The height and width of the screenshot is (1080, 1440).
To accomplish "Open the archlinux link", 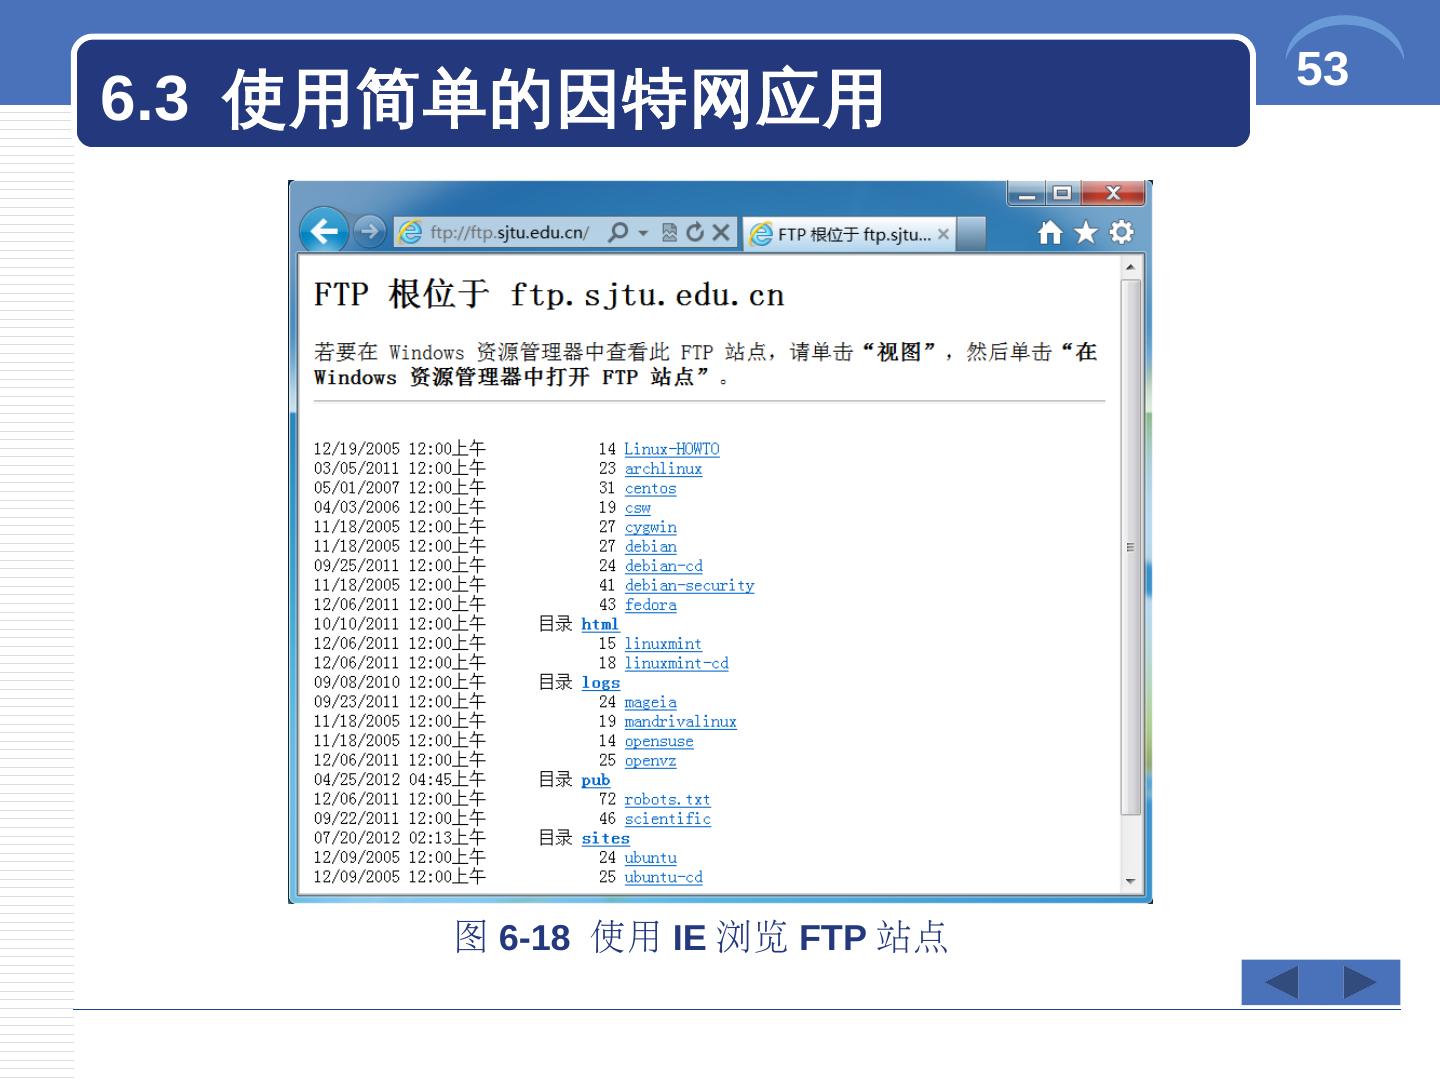I will (663, 469).
